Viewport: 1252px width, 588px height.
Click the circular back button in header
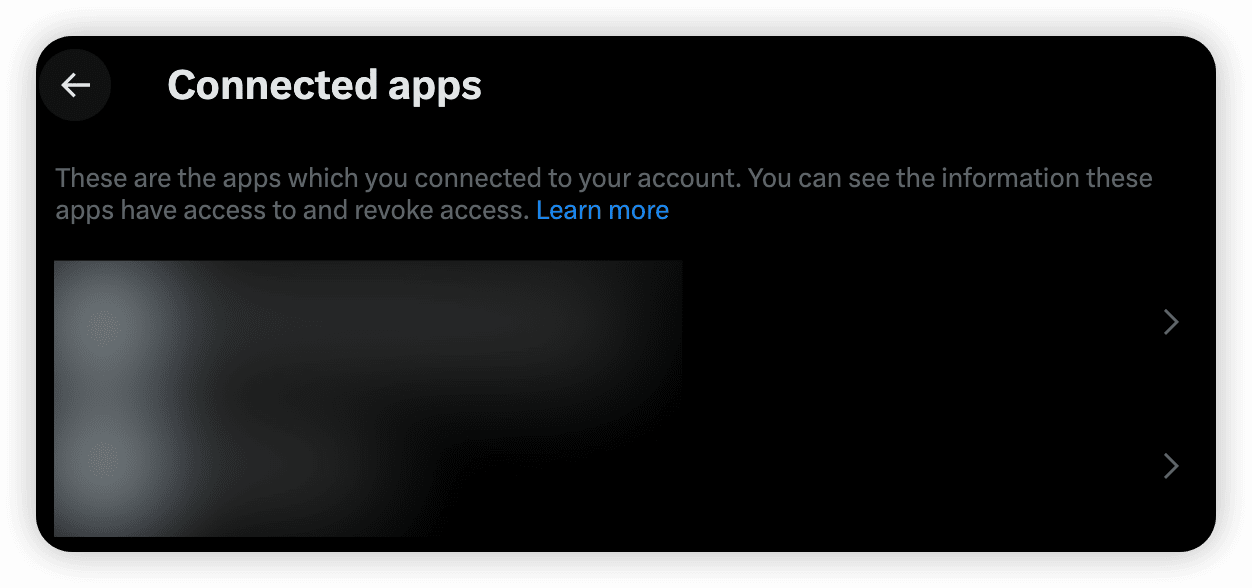pyautogui.click(x=75, y=85)
